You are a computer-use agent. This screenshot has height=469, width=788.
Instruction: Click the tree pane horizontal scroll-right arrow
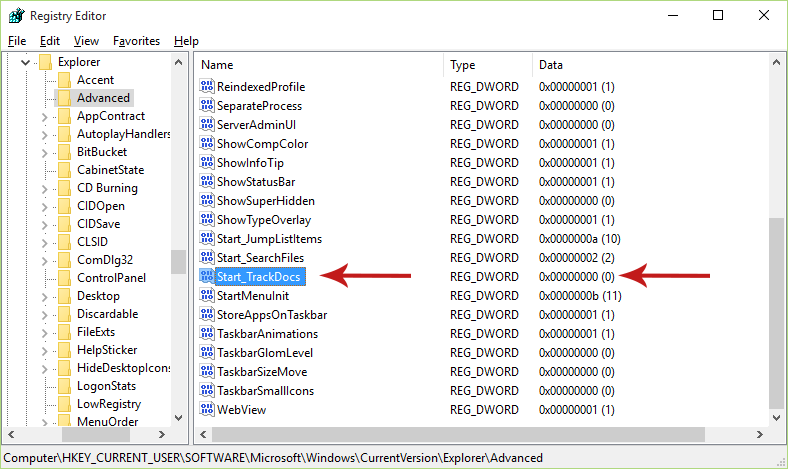[162, 434]
